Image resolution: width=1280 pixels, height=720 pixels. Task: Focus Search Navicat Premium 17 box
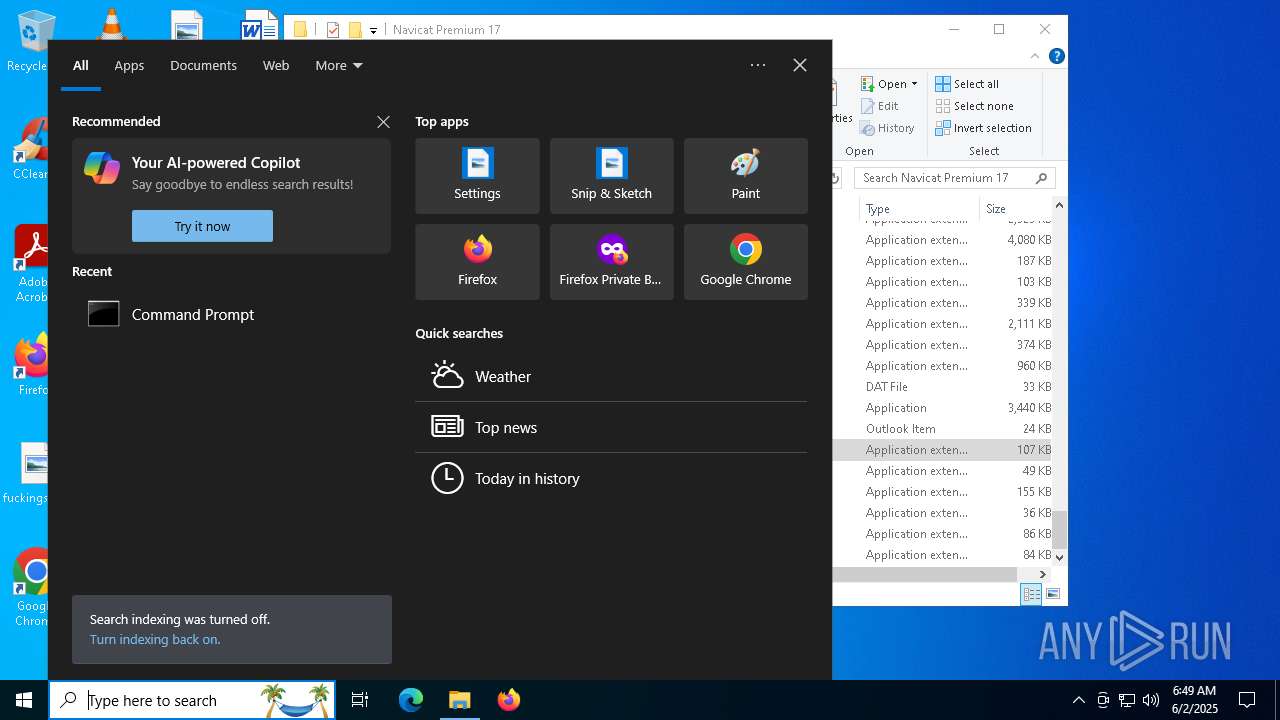[x=955, y=178]
